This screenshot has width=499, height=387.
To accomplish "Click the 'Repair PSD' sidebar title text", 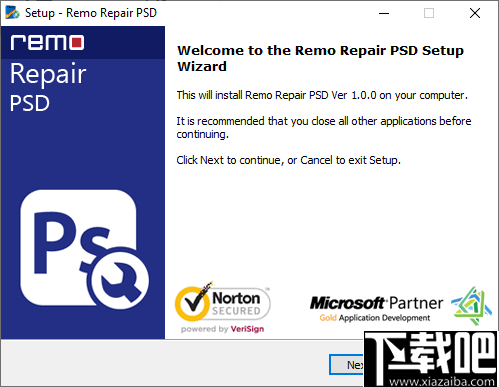I will coord(48,88).
